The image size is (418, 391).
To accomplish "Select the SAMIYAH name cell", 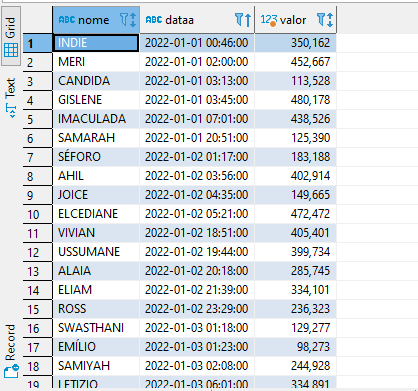I will 96,366.
